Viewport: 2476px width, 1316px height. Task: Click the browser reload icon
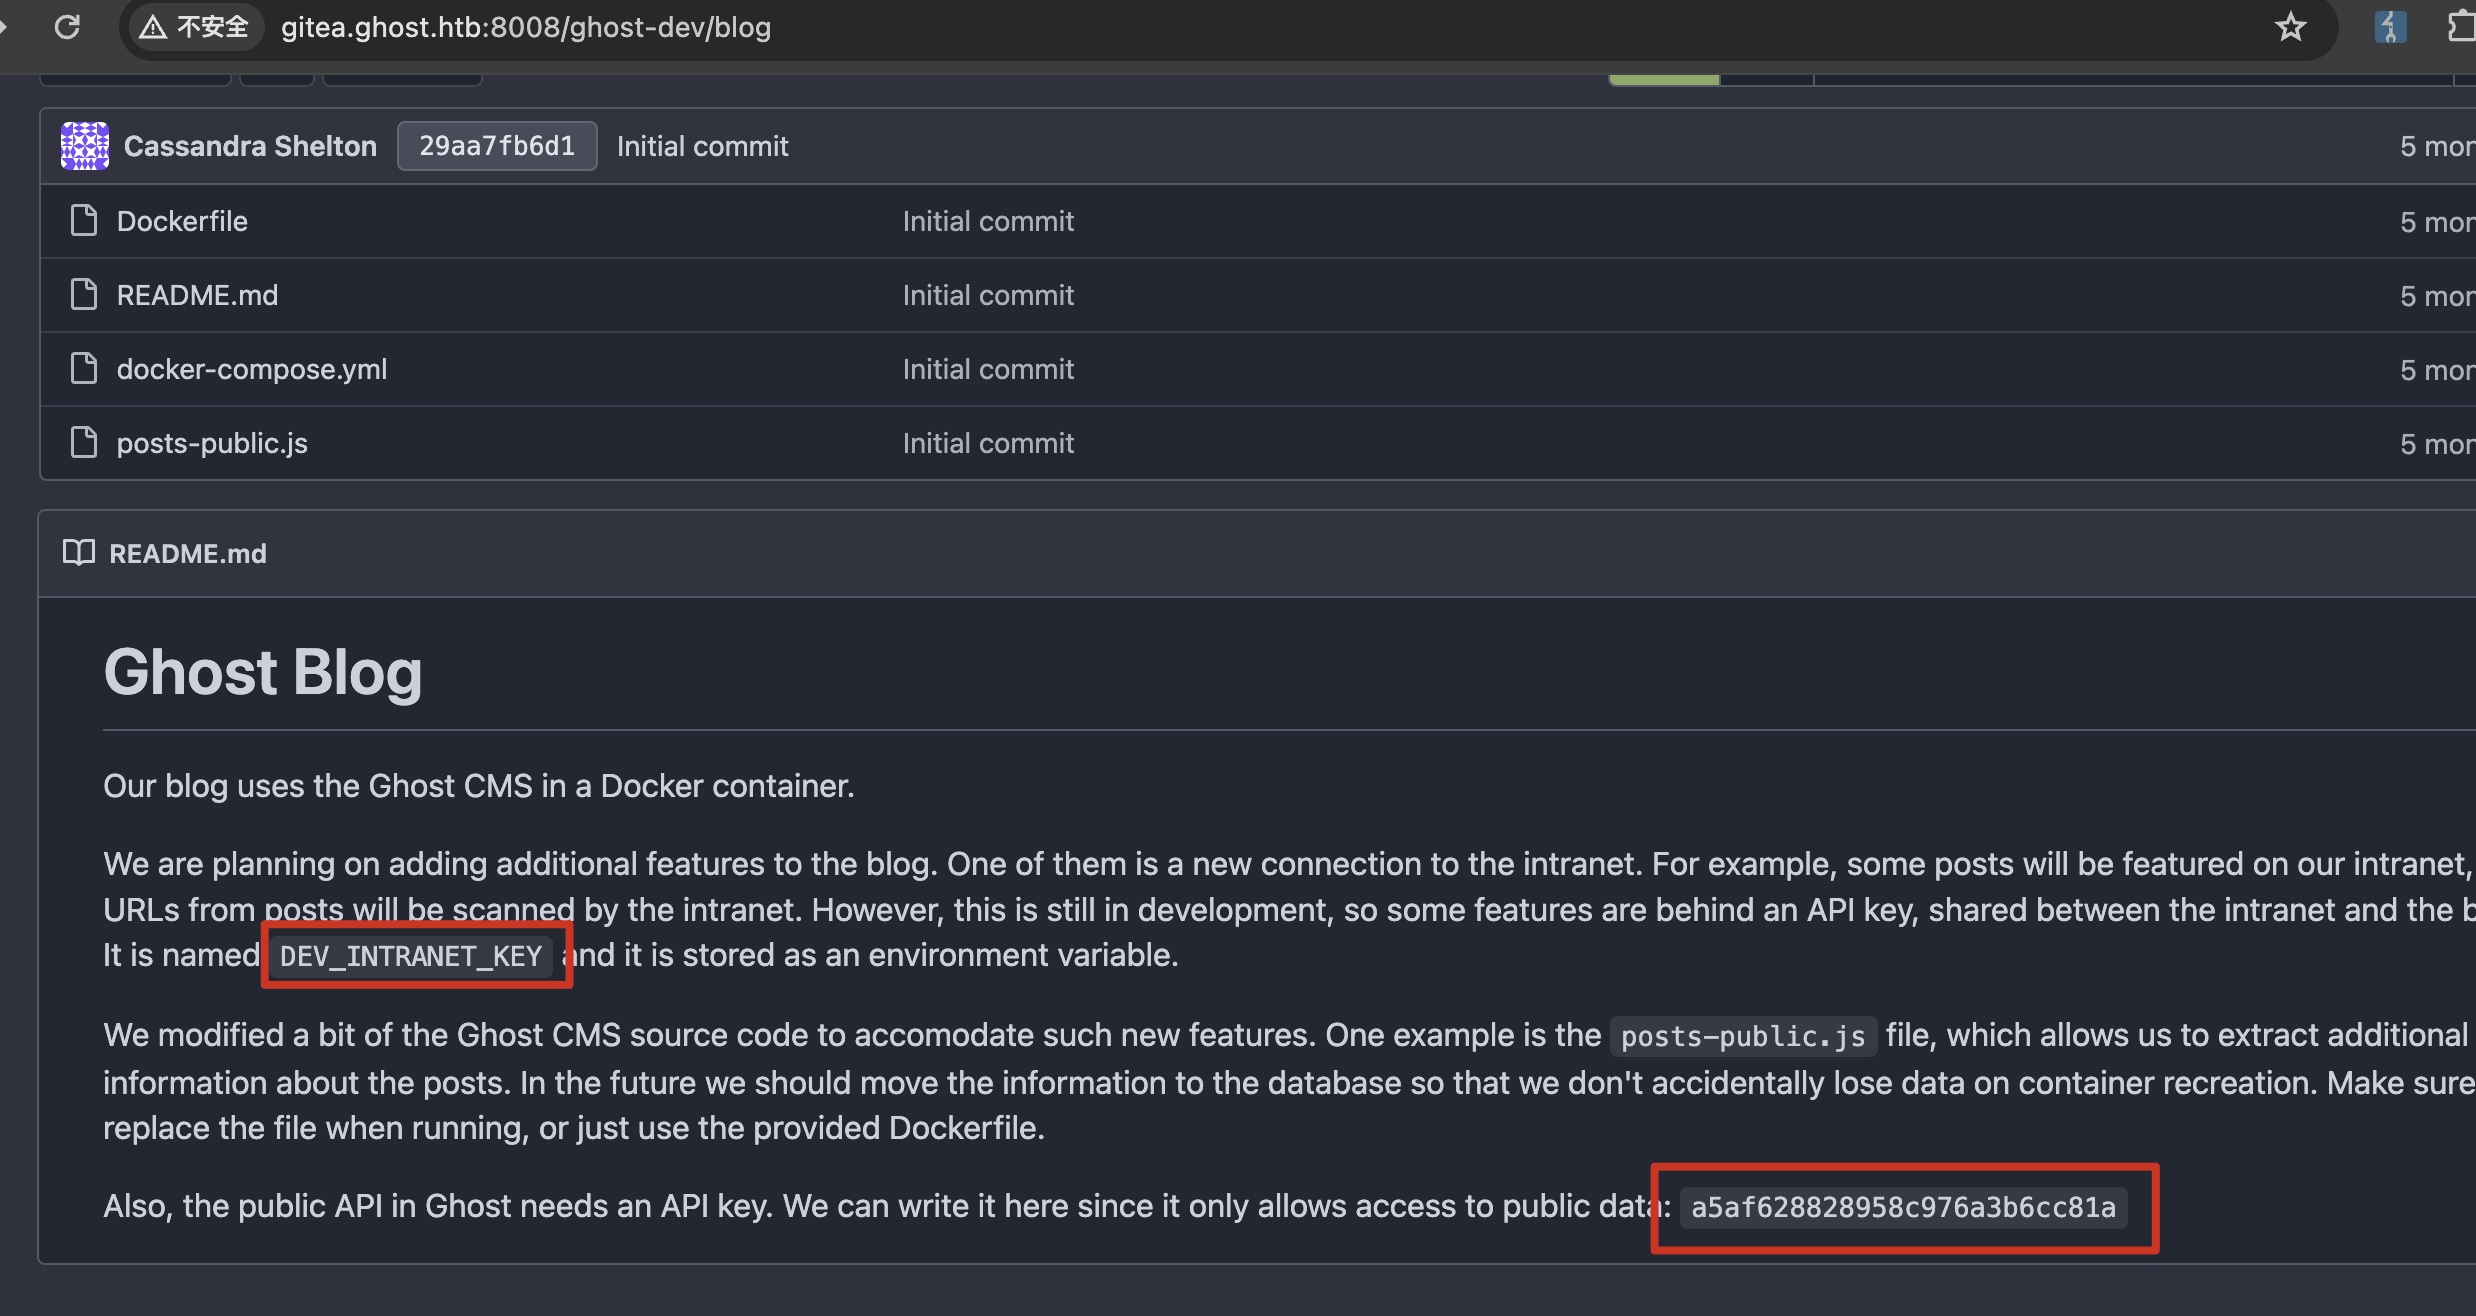[67, 27]
